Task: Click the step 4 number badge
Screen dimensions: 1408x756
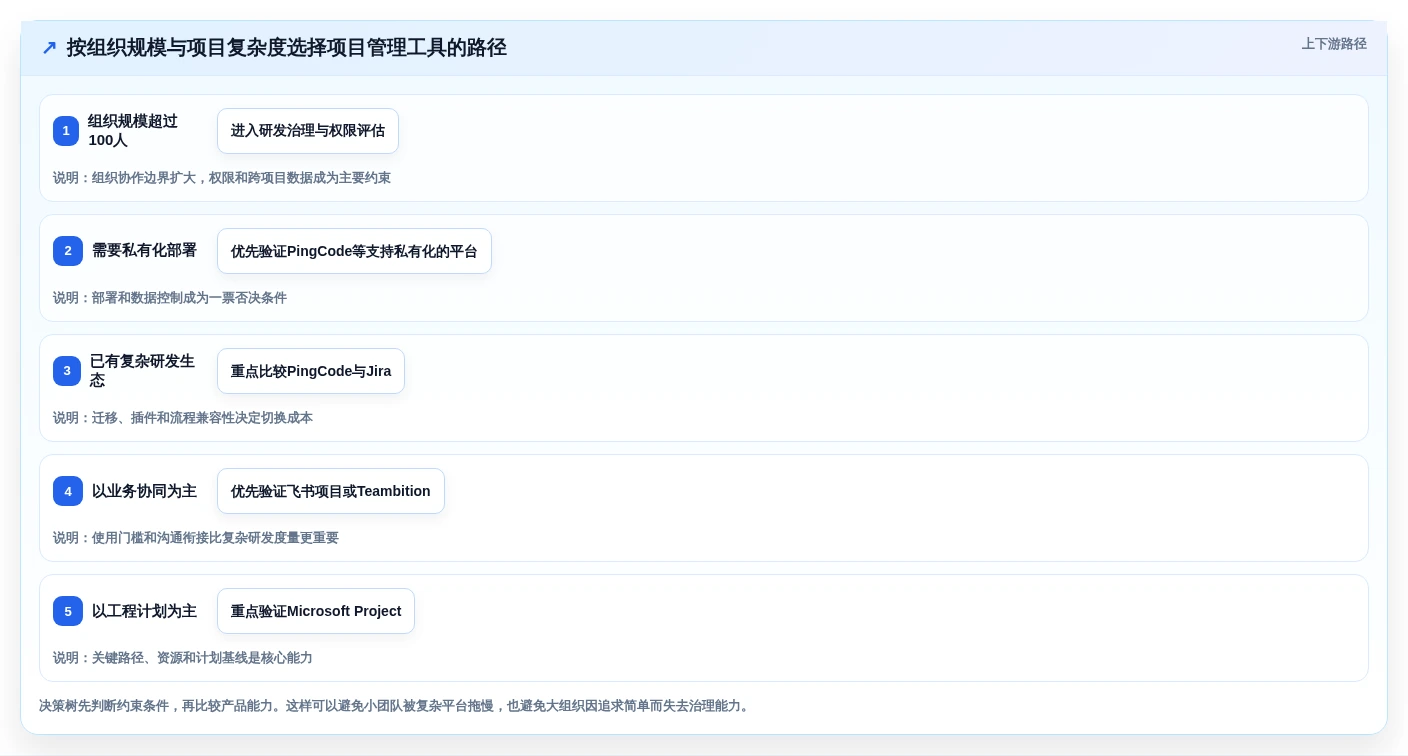Action: [68, 491]
